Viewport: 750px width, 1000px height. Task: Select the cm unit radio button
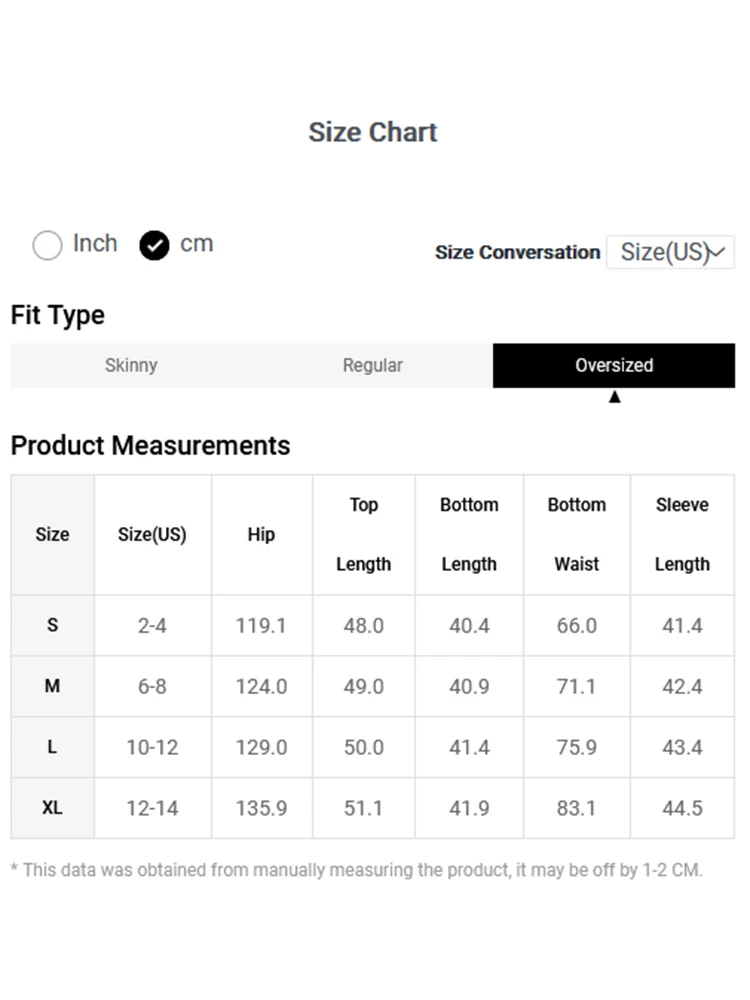click(x=155, y=245)
